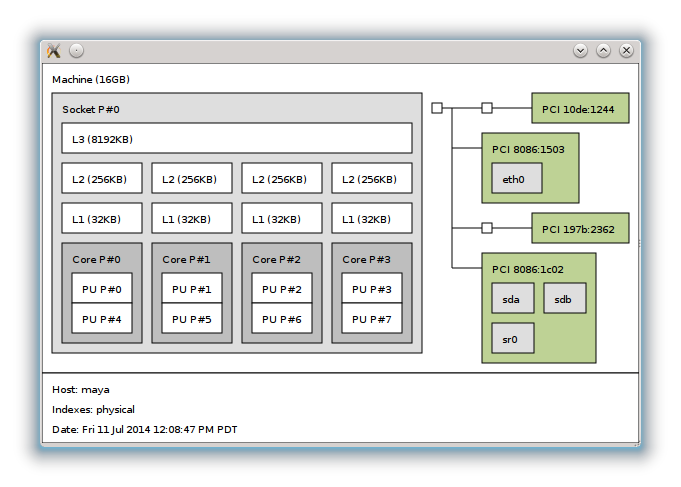Click the Machine (16GB) label
The width and height of the screenshot is (681, 487).
(x=91, y=79)
